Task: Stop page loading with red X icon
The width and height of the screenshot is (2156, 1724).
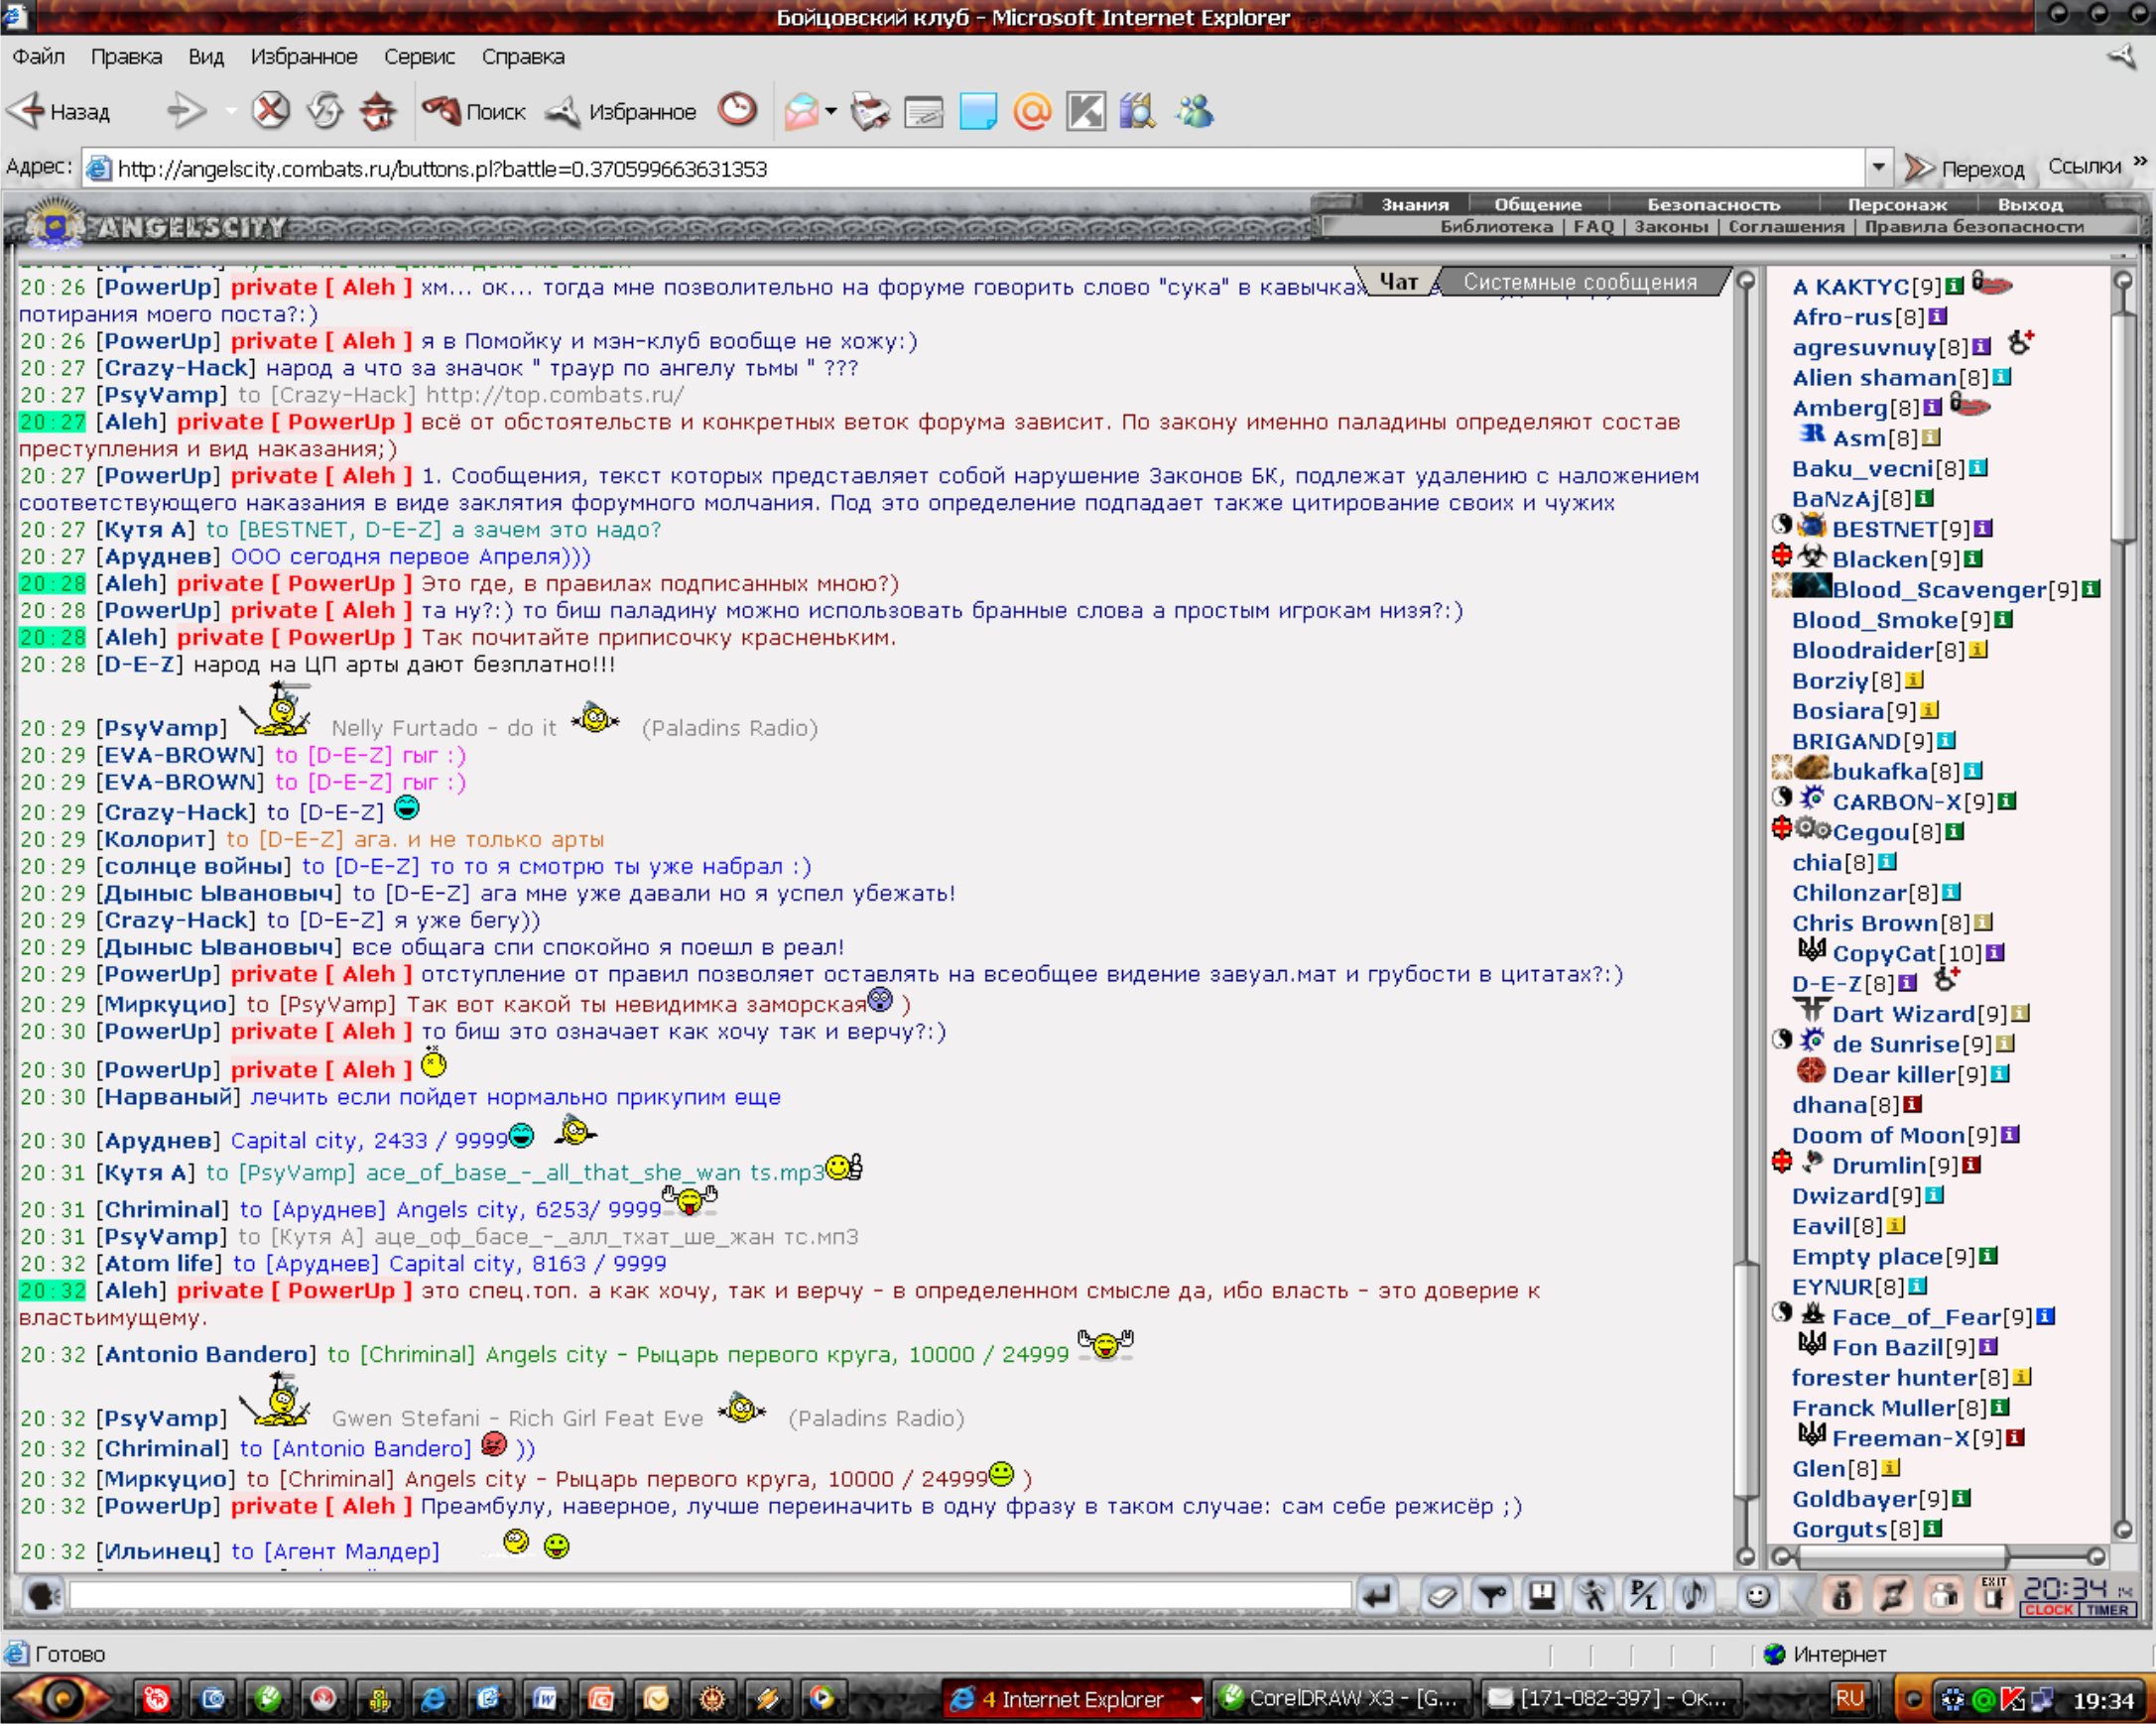Action: tap(269, 110)
